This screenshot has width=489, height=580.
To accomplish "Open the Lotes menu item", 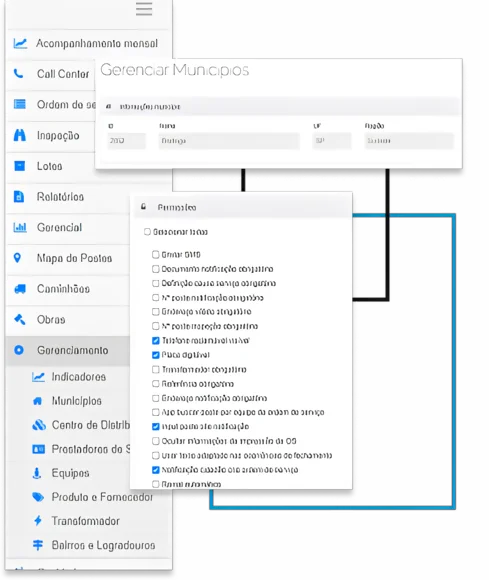I will 50,166.
